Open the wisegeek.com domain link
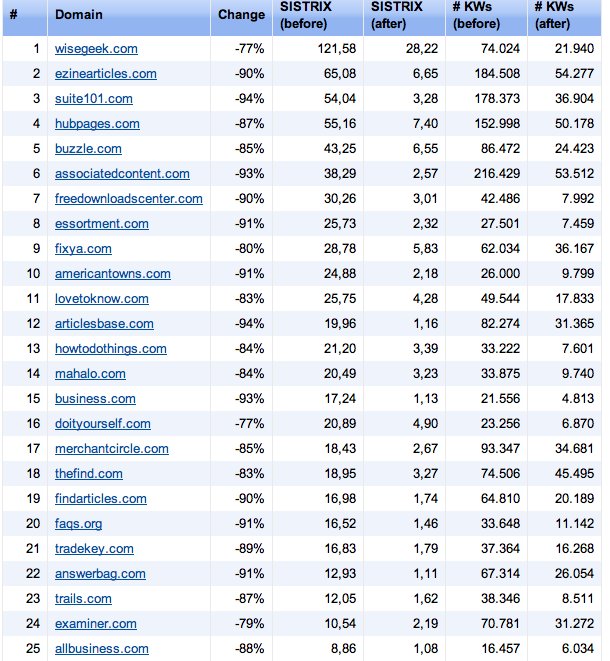Image resolution: width=610 pixels, height=661 pixels. [x=96, y=48]
